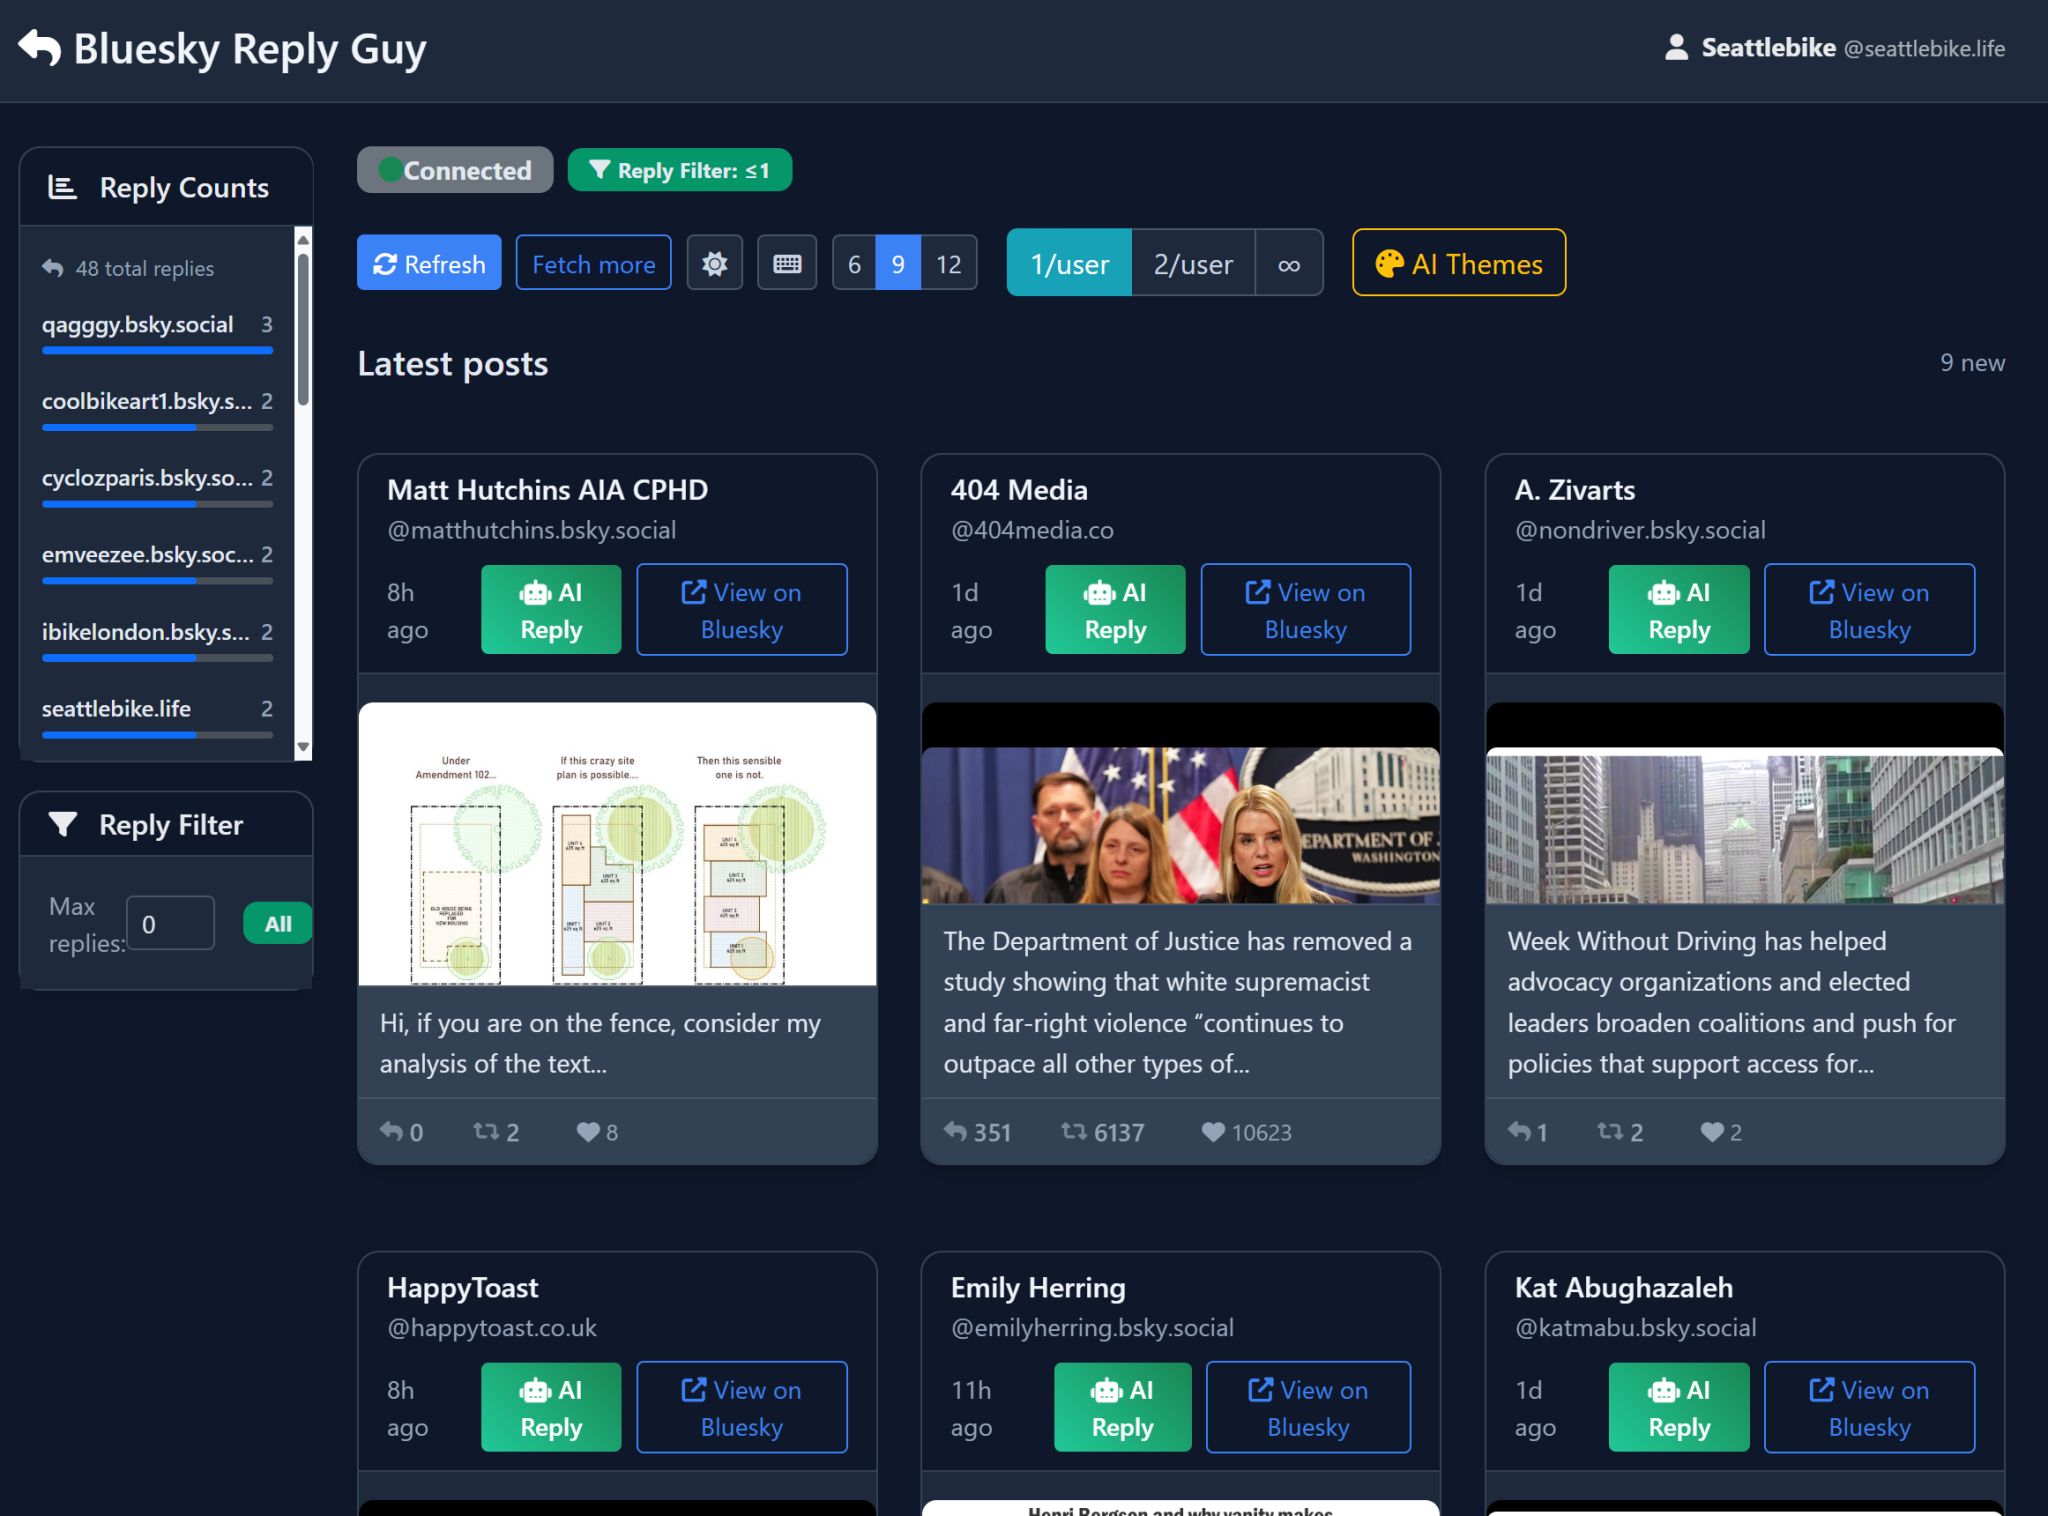
Task: Open the keyboard shortcuts icon button
Action: pyautogui.click(x=787, y=264)
